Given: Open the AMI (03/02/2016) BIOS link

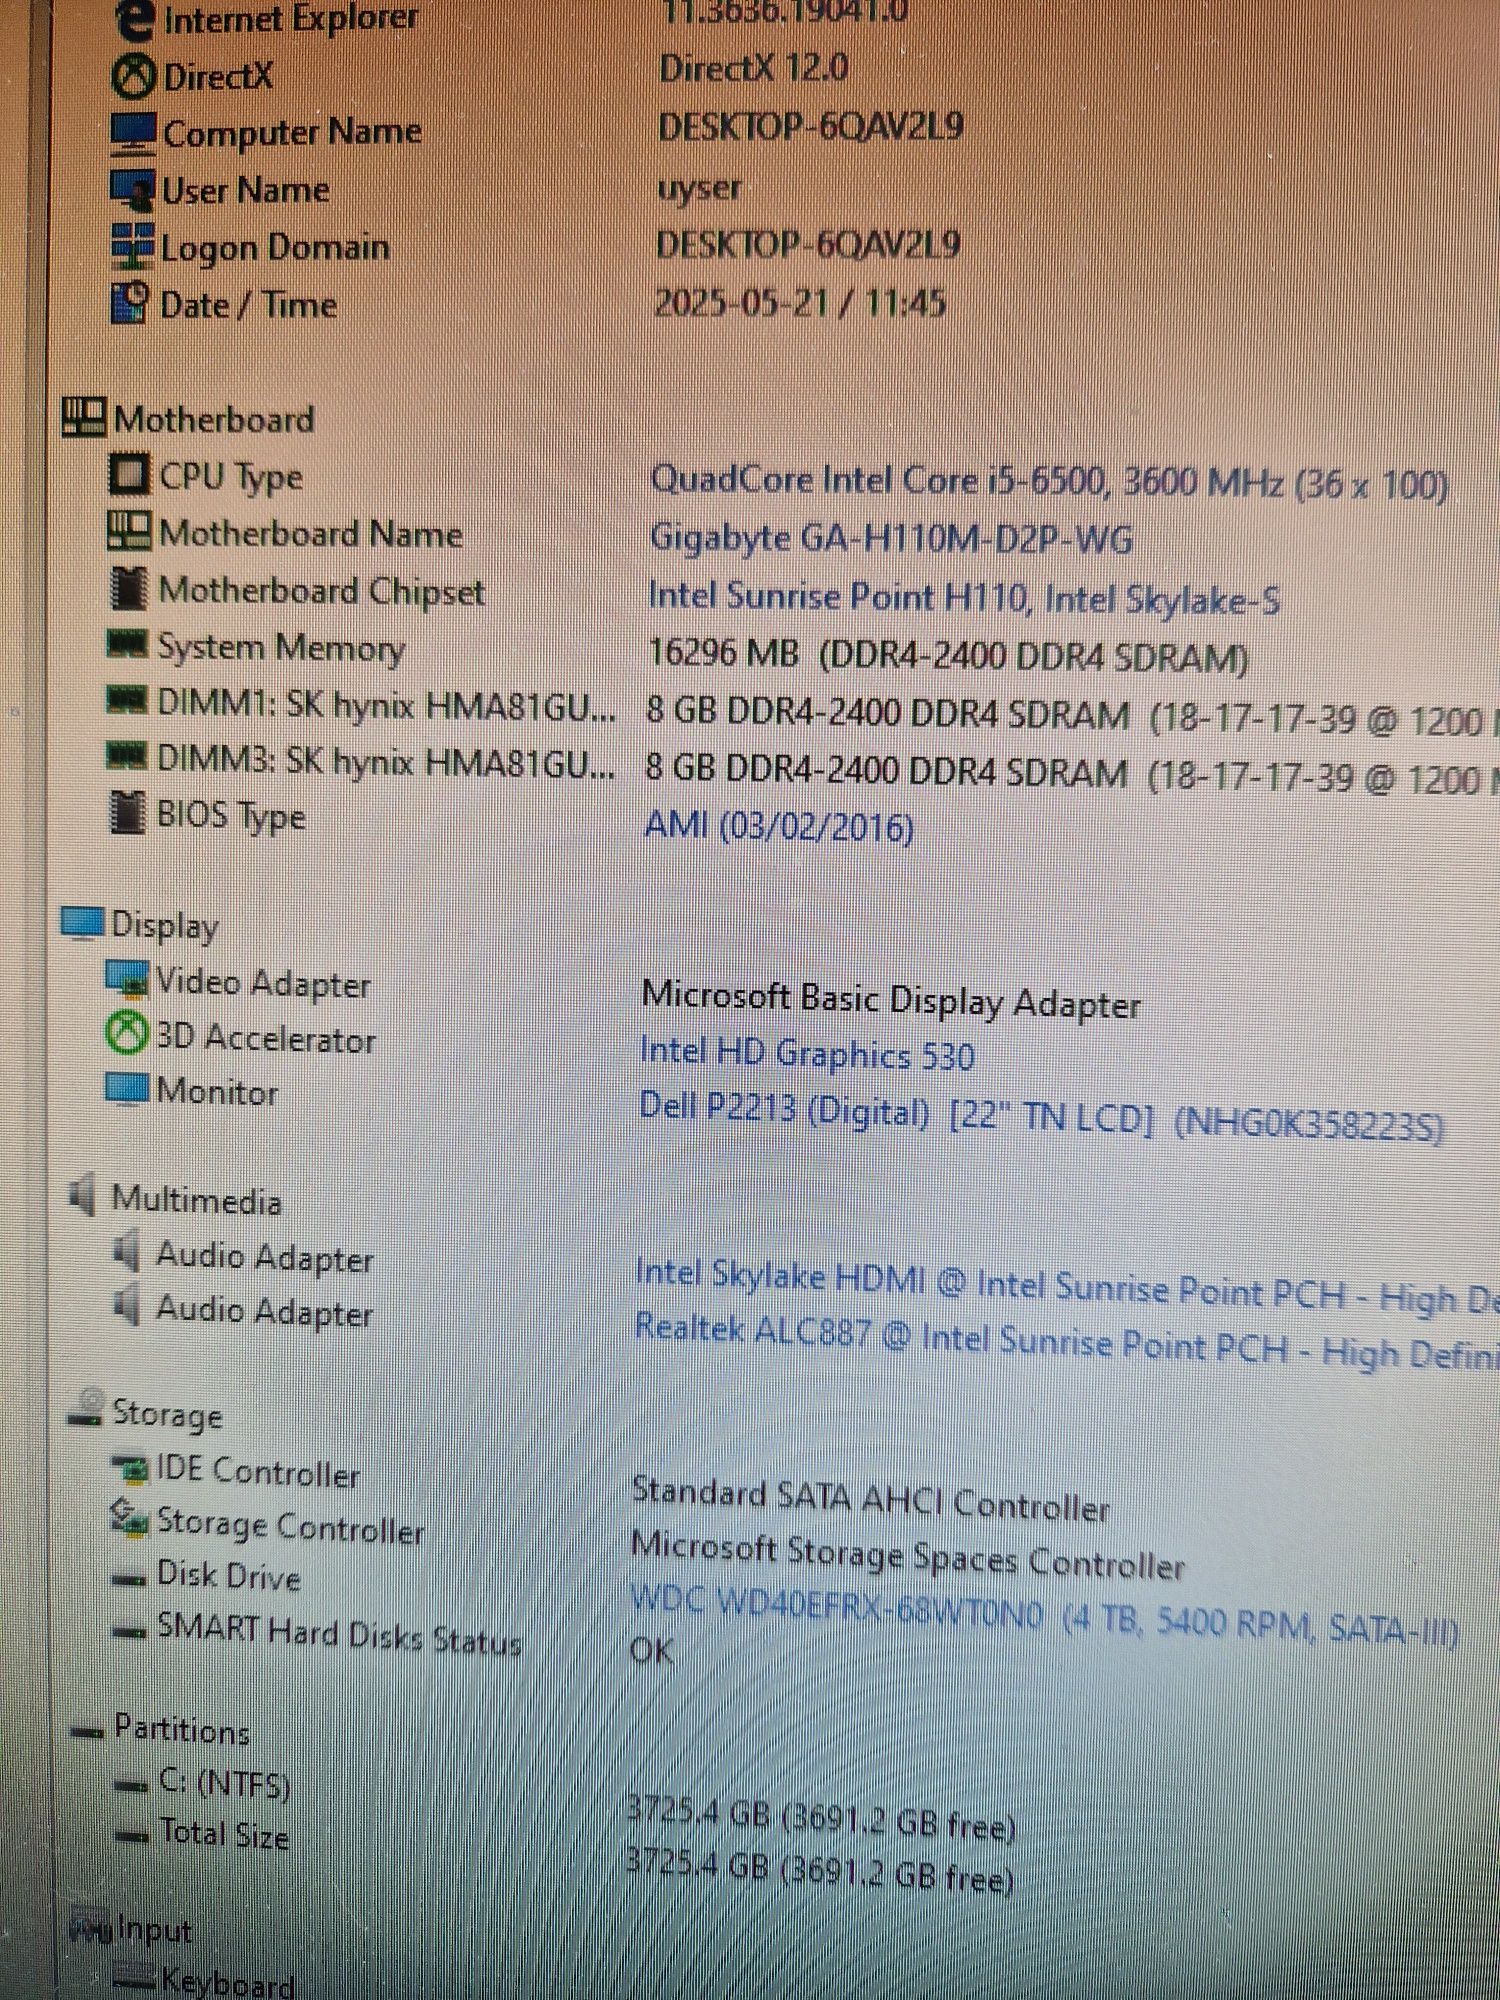Looking at the screenshot, I should (x=780, y=826).
